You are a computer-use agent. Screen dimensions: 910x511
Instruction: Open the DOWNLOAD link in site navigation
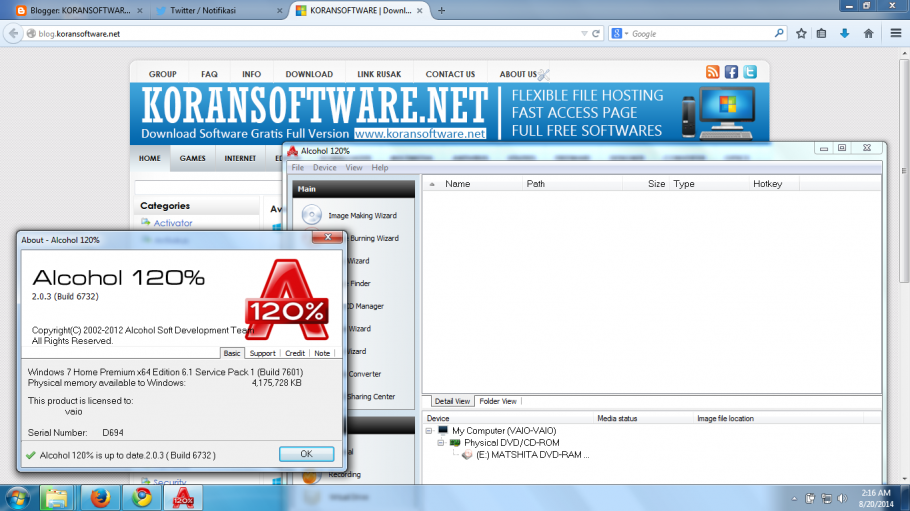tap(309, 74)
